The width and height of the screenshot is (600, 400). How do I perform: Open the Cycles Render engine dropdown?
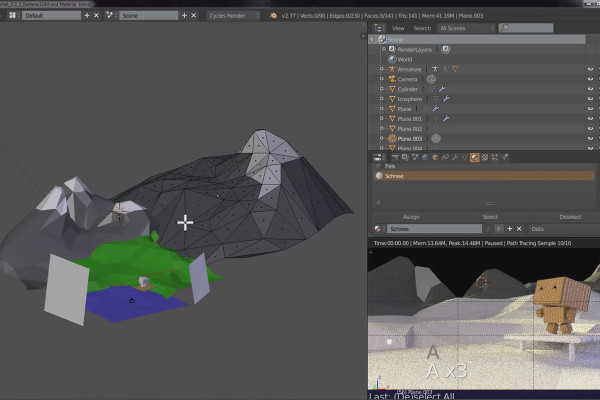[233, 16]
